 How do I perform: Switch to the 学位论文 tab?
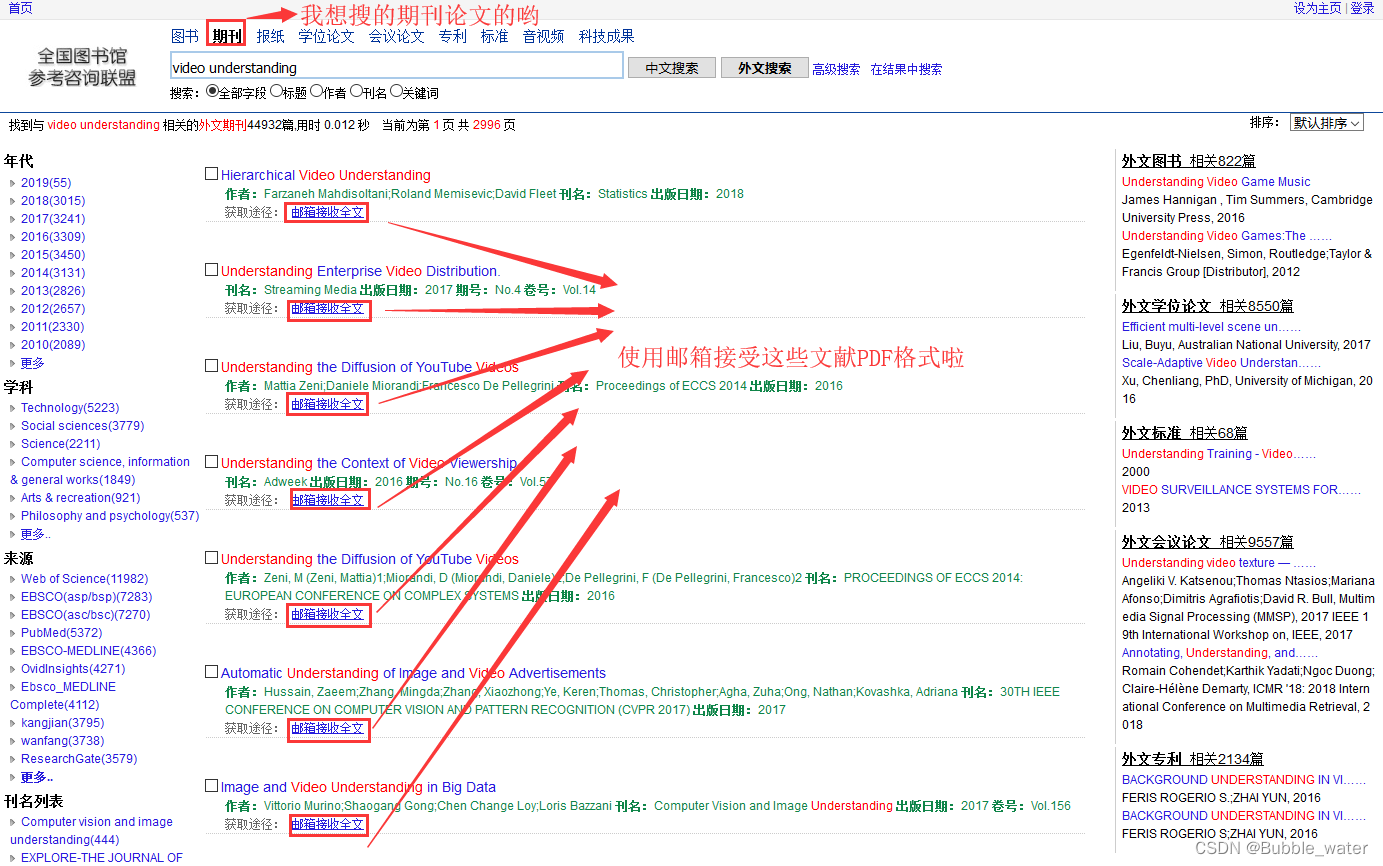pyautogui.click(x=326, y=36)
